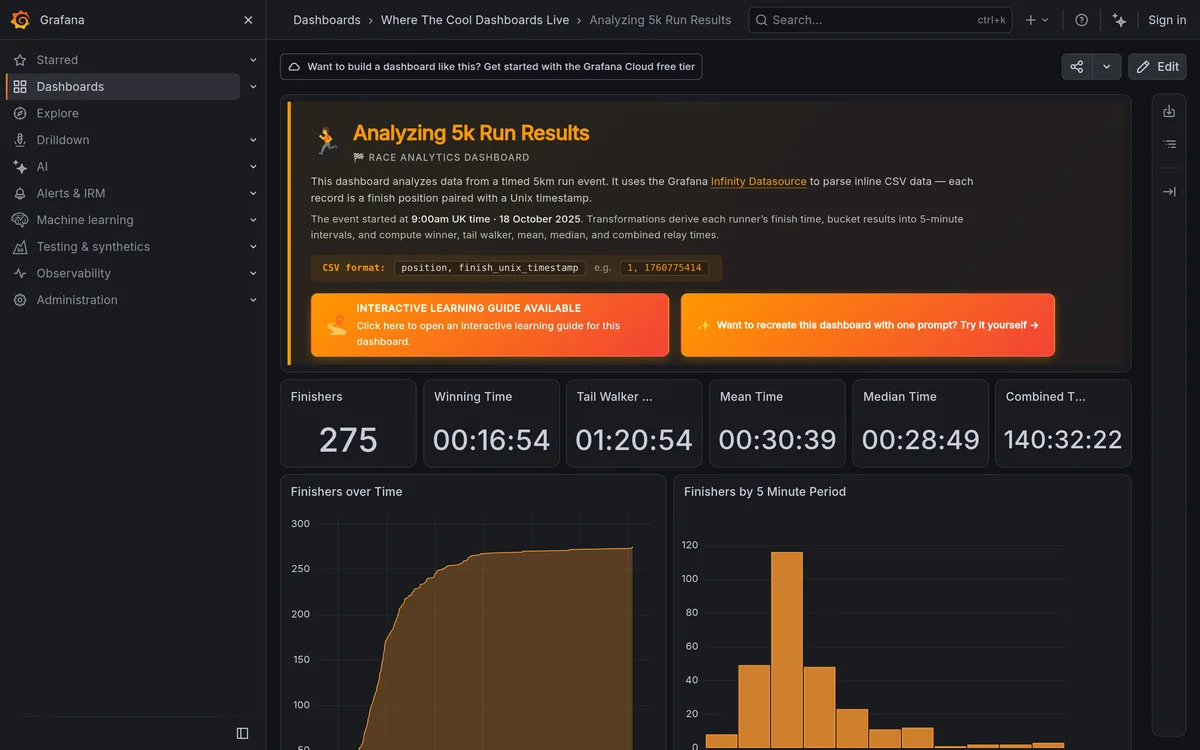The width and height of the screenshot is (1200, 750).
Task: Go to Observability in the sidebar
Action: point(74,273)
